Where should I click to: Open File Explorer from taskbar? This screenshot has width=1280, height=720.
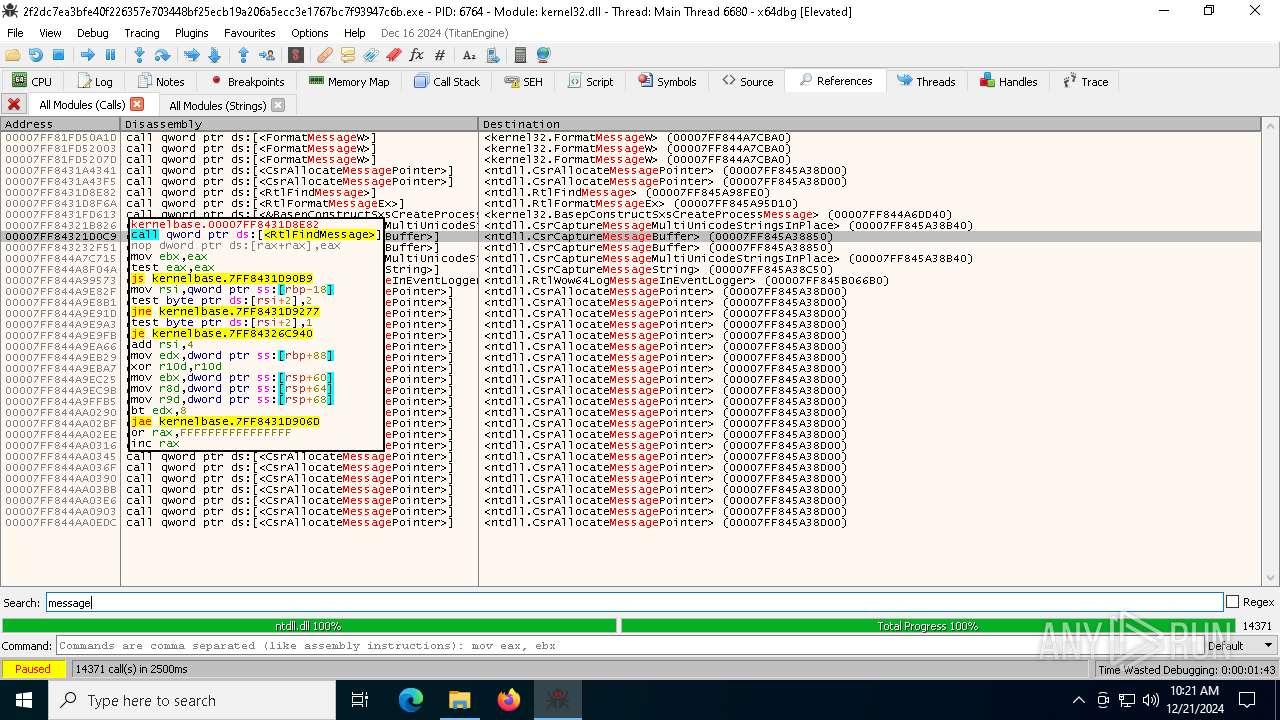[x=459, y=700]
